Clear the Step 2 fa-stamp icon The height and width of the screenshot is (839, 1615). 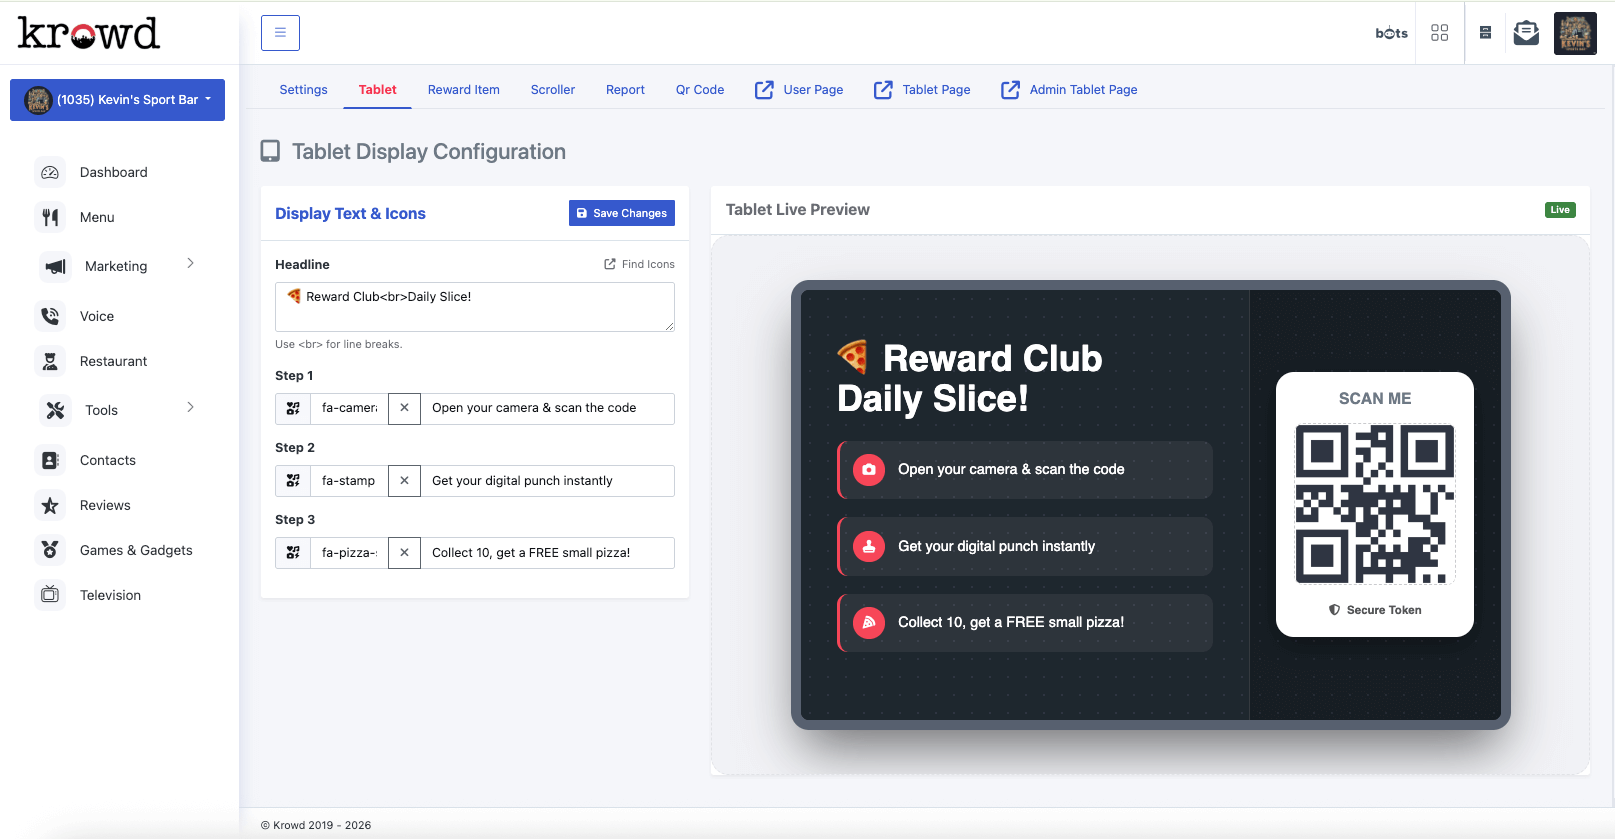coord(404,481)
